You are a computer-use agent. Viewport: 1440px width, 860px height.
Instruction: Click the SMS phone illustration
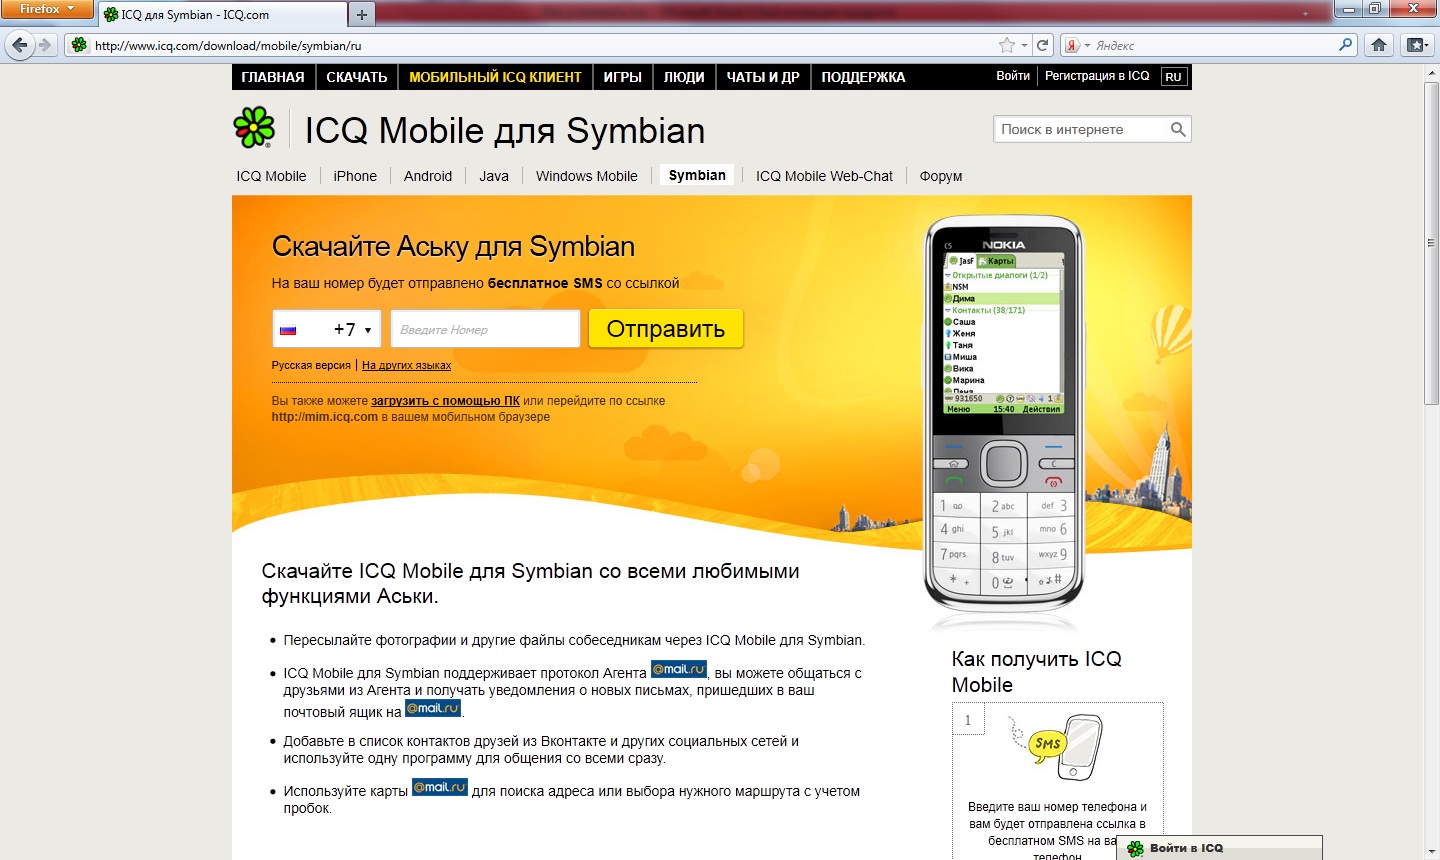coord(1057,748)
